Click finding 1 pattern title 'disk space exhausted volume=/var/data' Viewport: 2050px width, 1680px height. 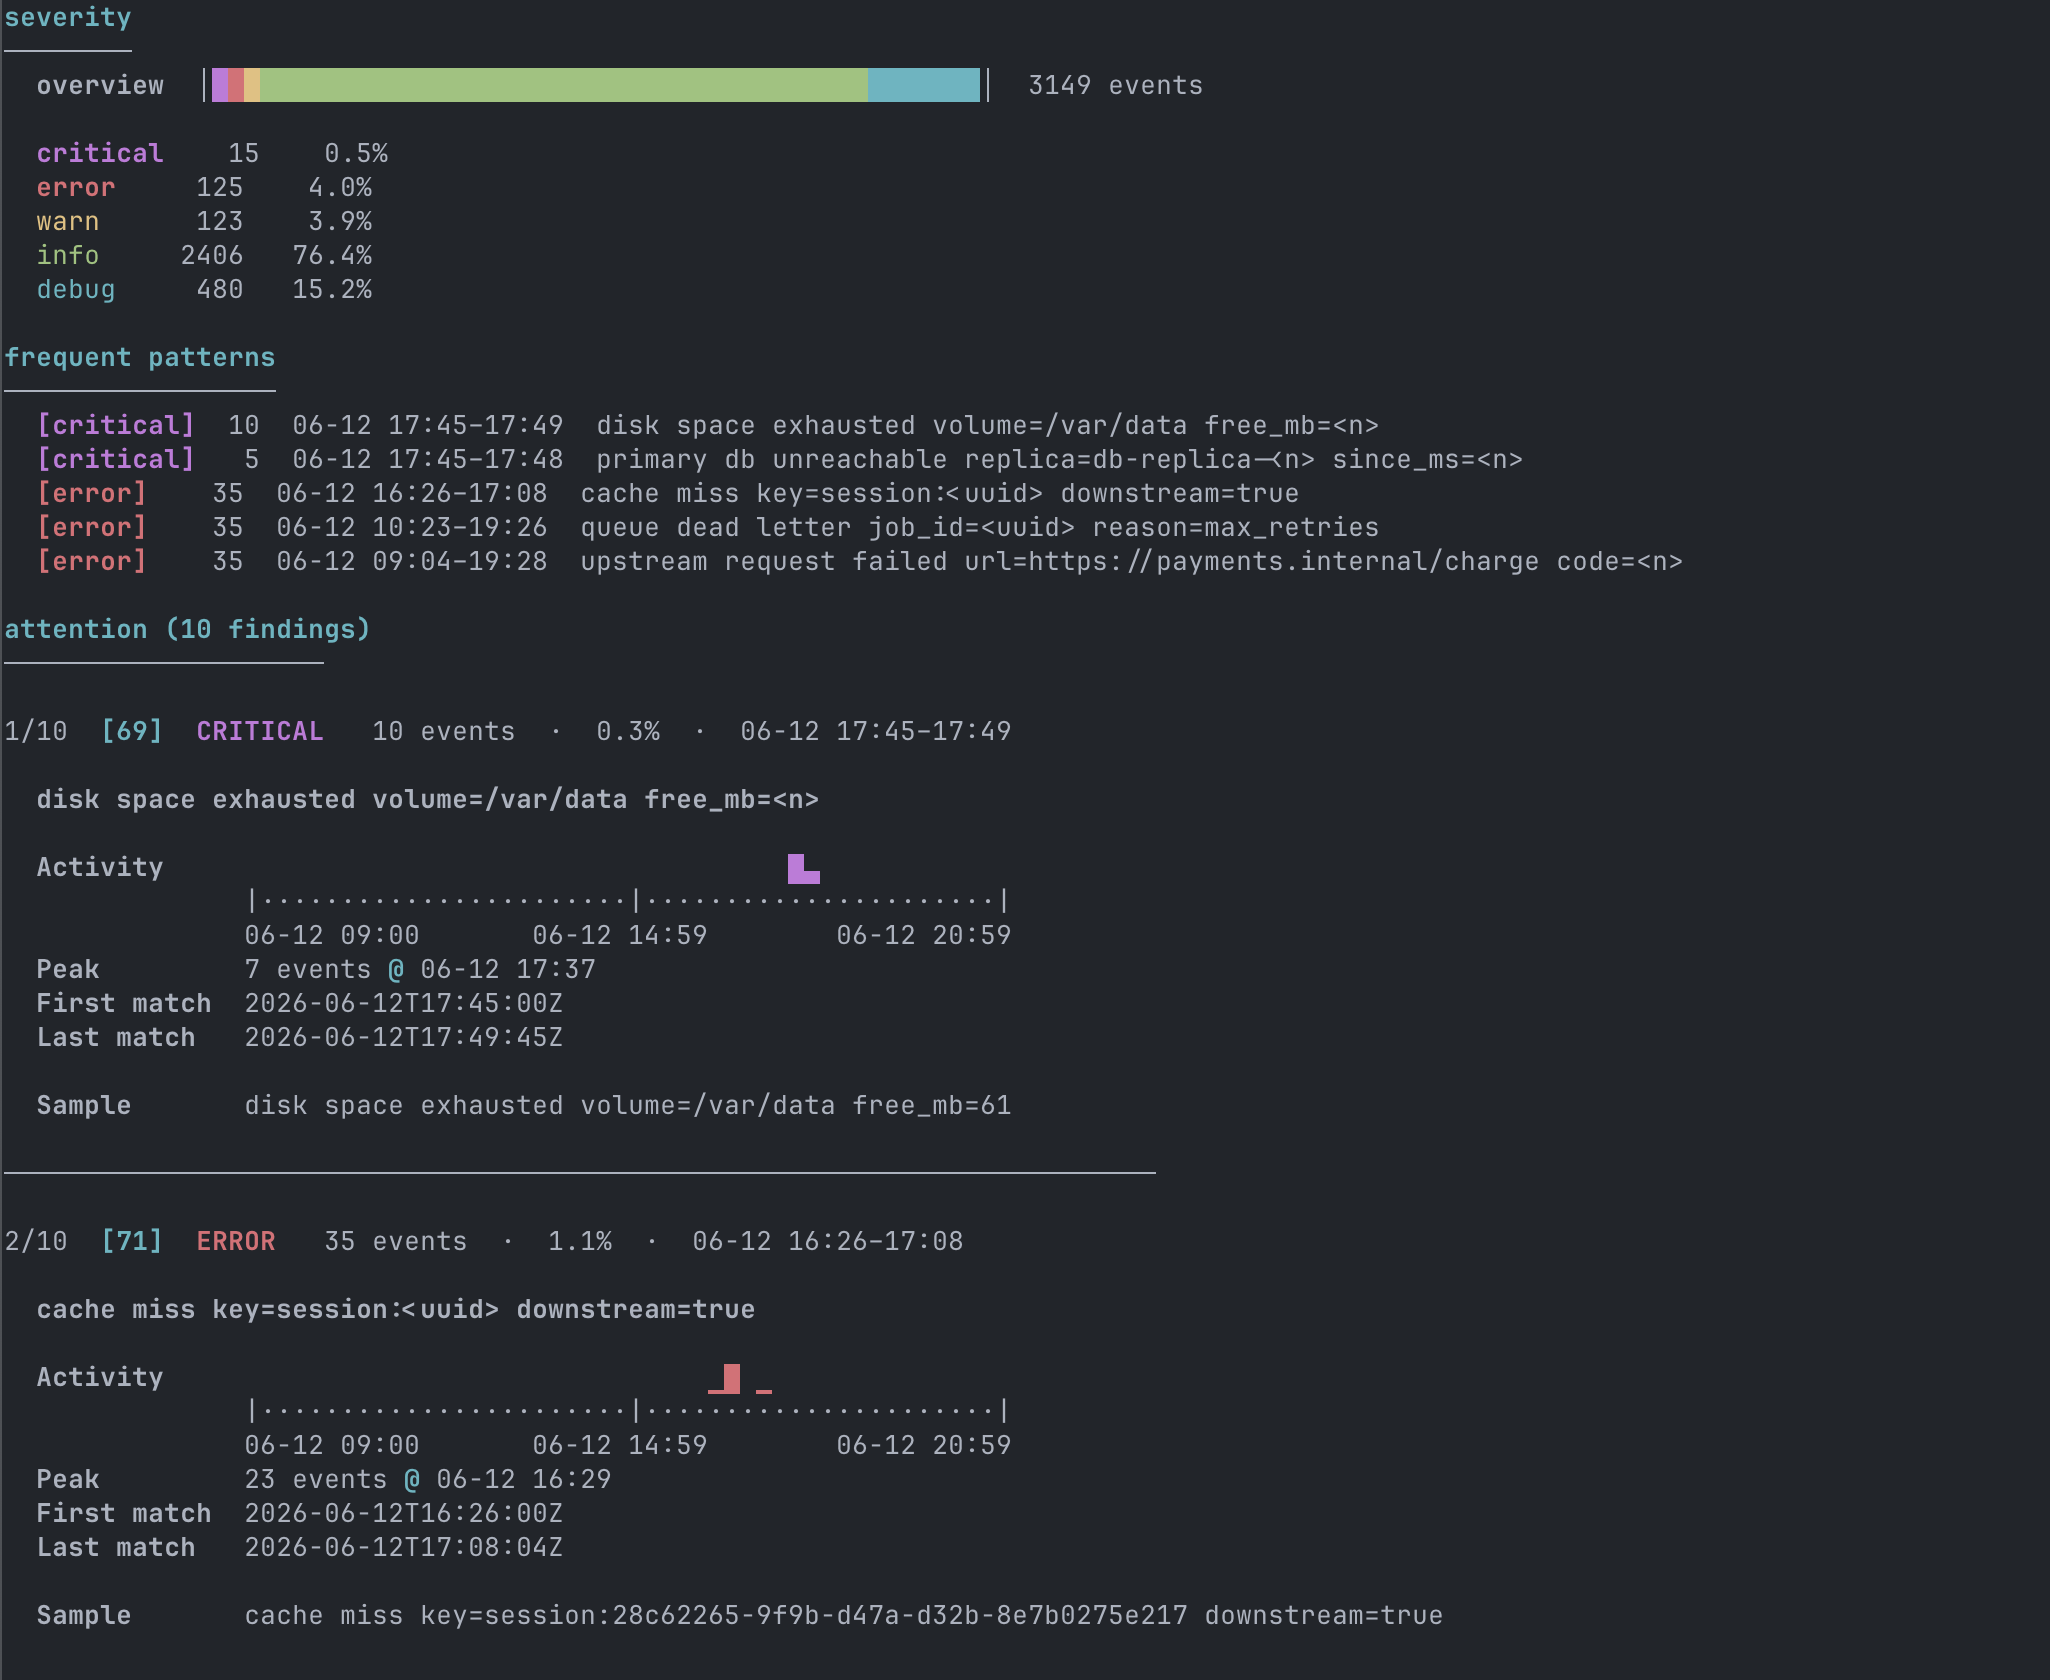coord(428,799)
